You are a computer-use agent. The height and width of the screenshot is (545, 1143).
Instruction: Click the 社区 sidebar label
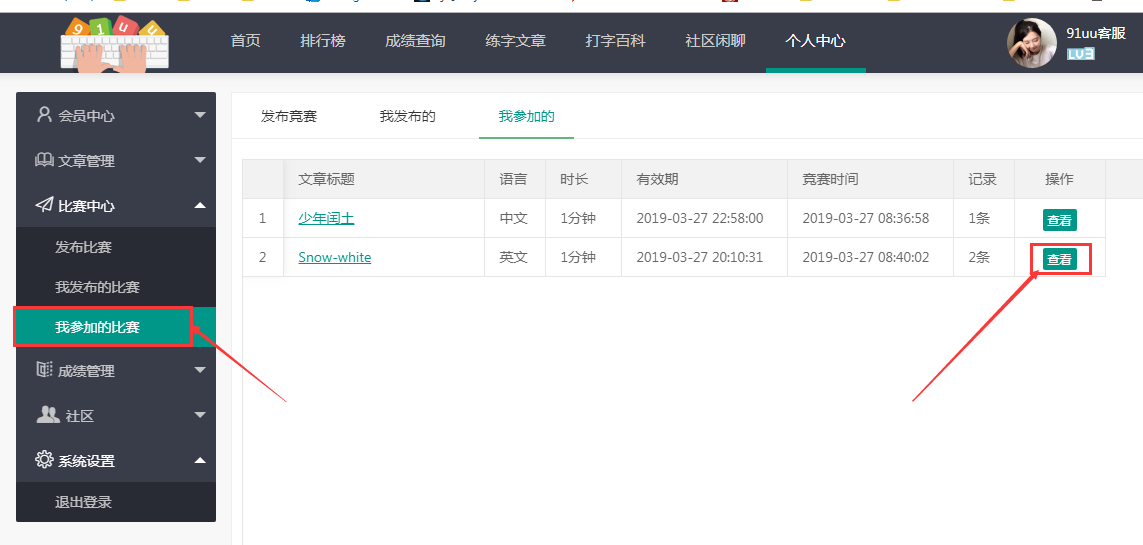click(79, 417)
